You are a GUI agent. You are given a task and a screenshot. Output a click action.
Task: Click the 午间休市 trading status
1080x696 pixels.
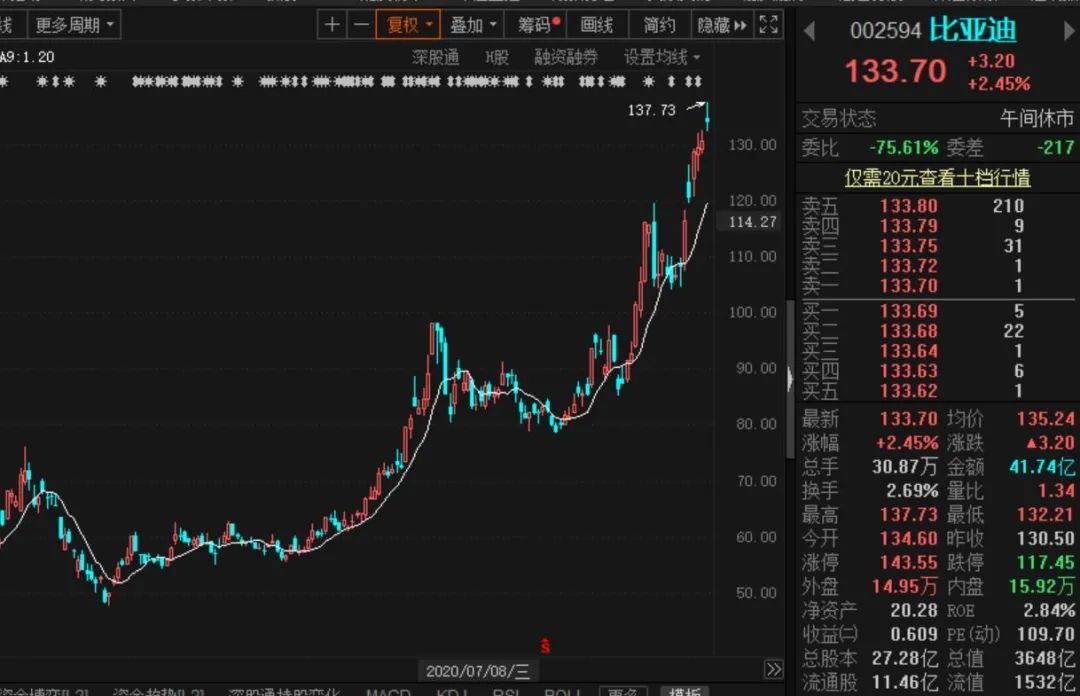[x=1037, y=119]
